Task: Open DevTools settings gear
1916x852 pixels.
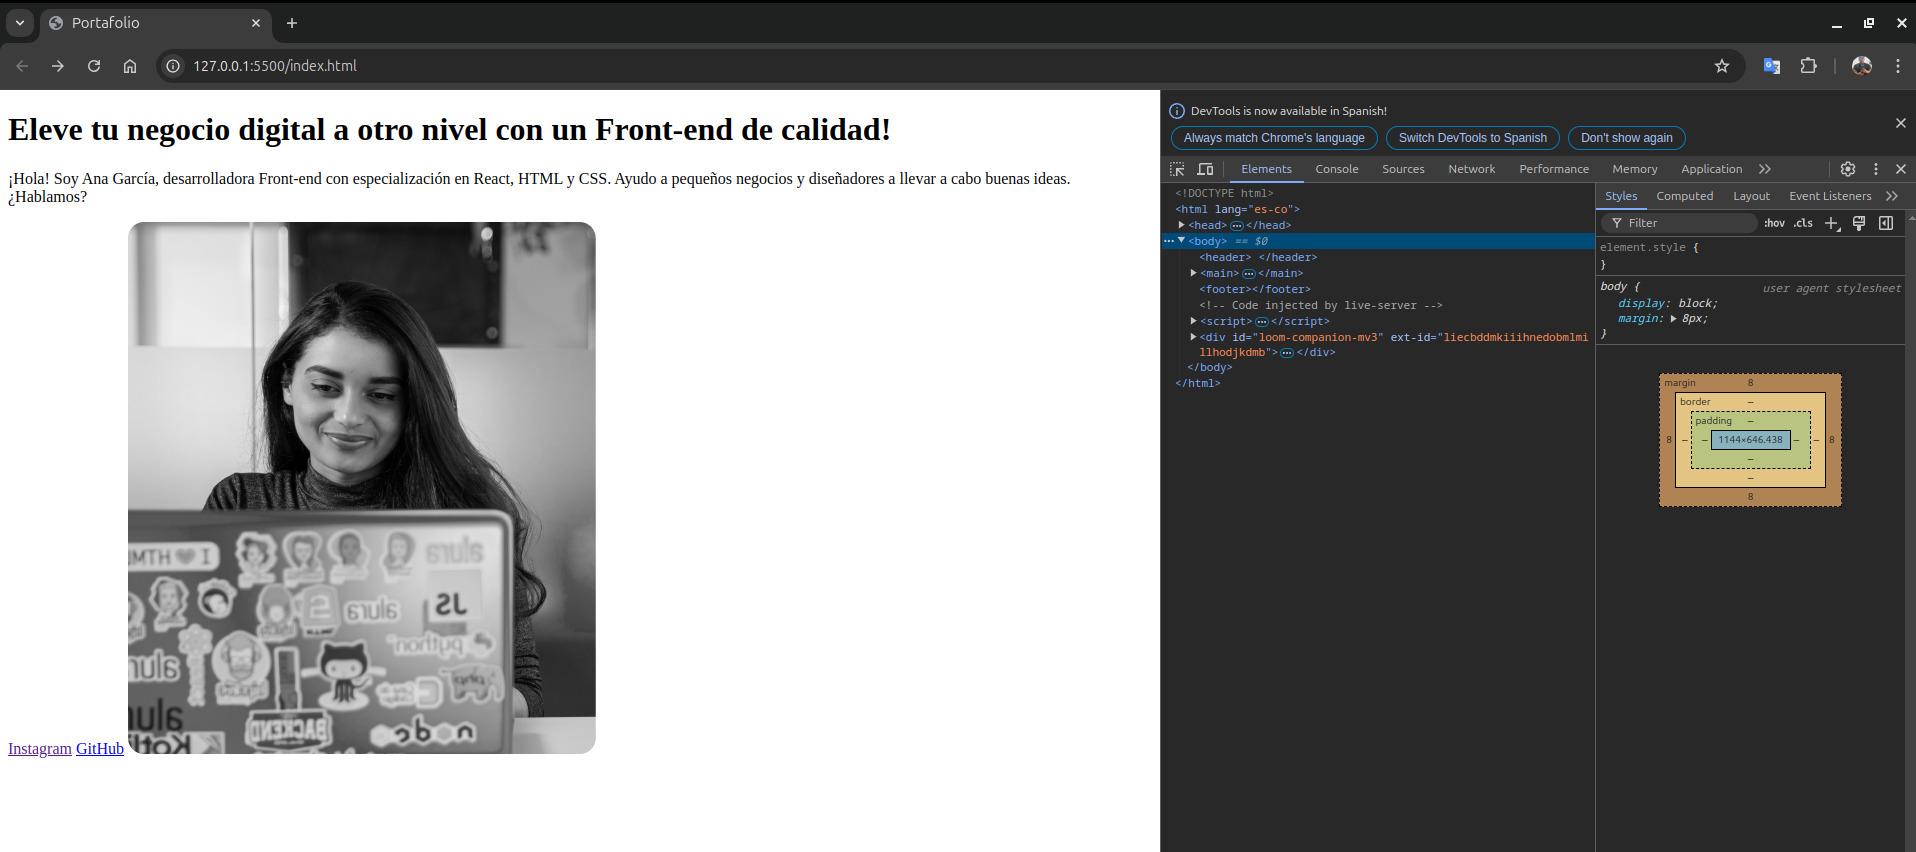Action: [x=1848, y=169]
